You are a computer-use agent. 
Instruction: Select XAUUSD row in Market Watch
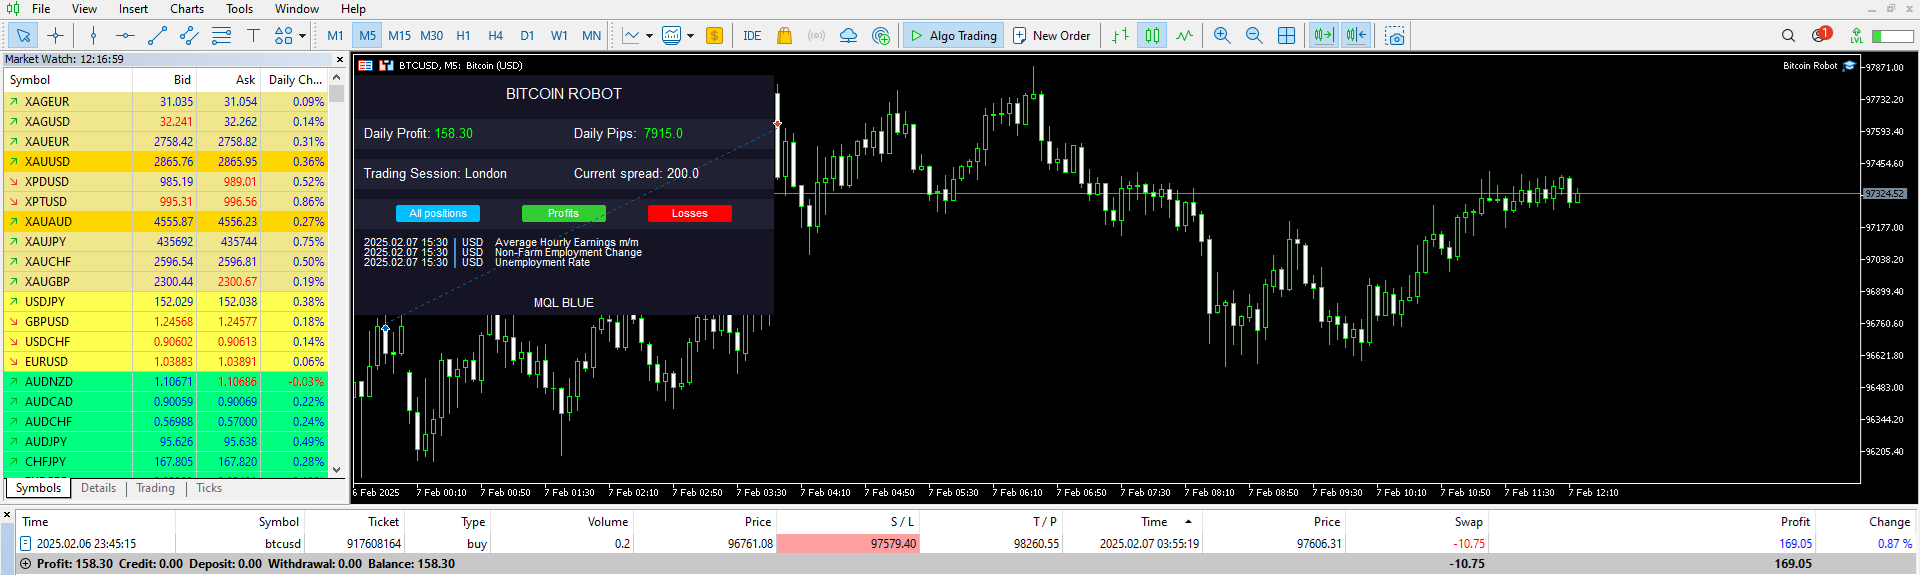(166, 161)
